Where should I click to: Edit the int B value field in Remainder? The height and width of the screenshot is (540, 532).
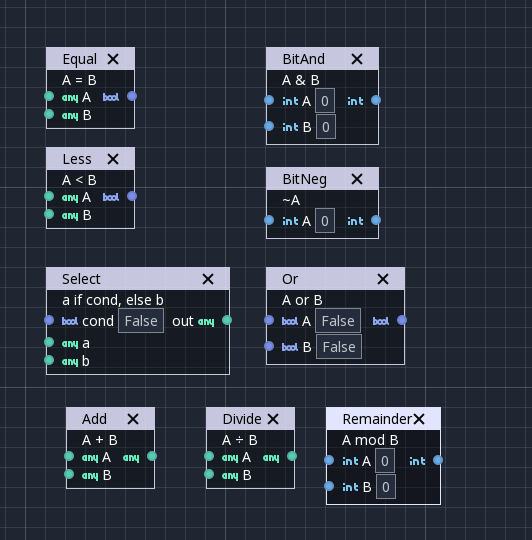coord(386,487)
